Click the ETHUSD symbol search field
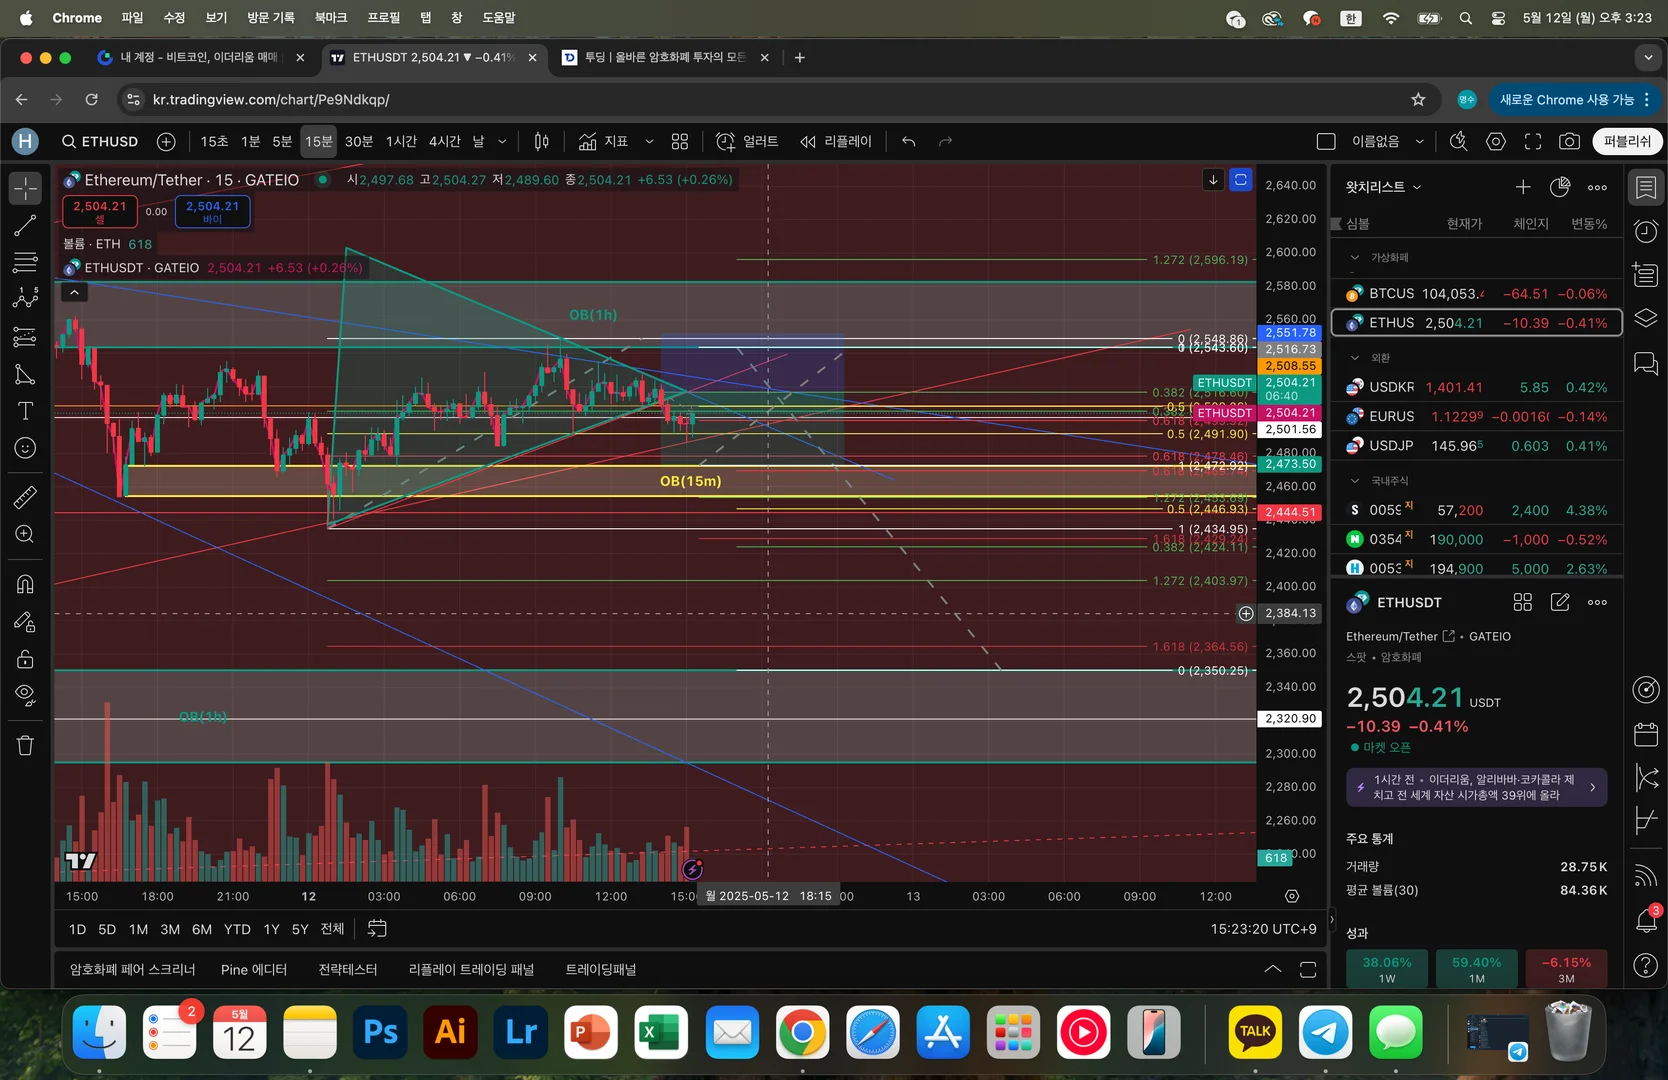Screen dimensions: 1668x1080 (100, 142)
